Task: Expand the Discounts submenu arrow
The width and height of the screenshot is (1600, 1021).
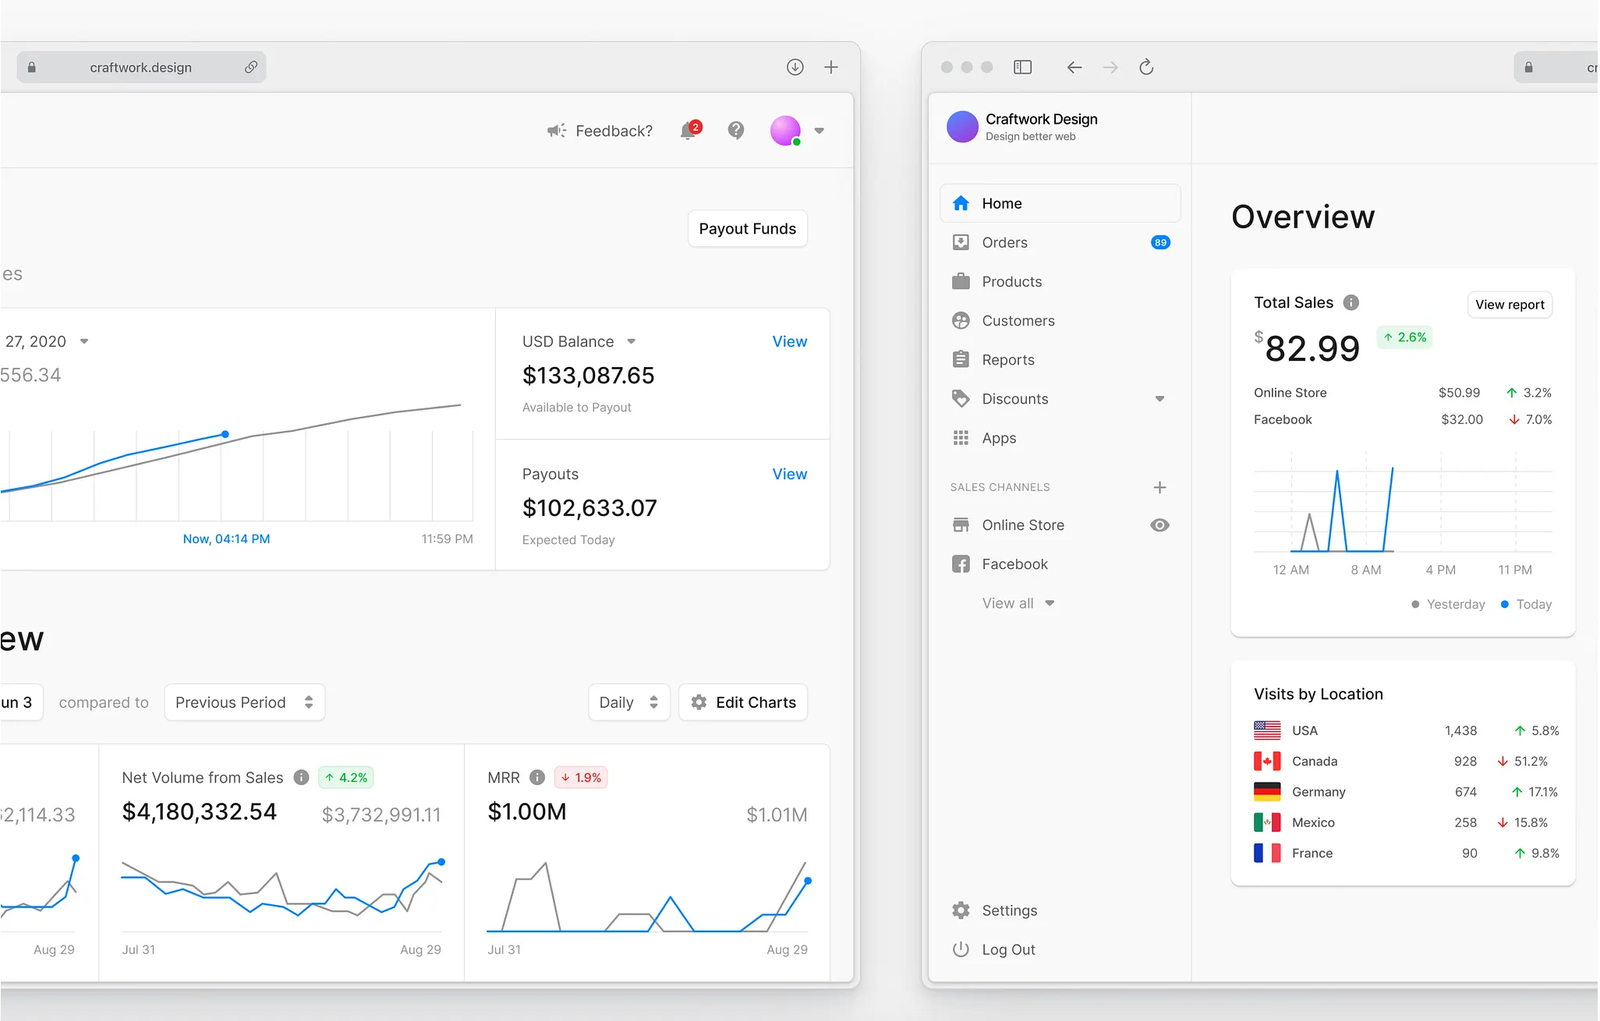Action: point(1160,399)
